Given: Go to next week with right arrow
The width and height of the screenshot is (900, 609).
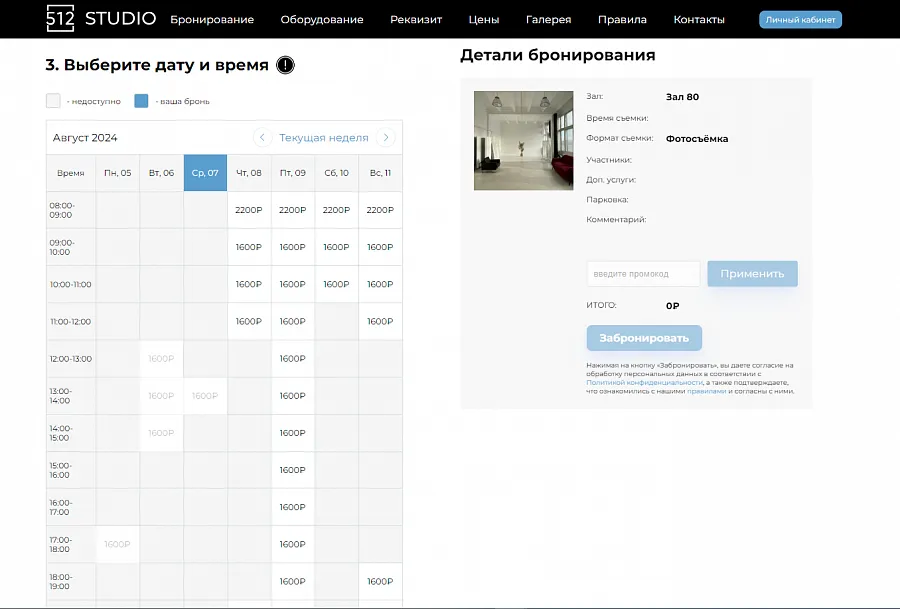Looking at the screenshot, I should coord(386,138).
